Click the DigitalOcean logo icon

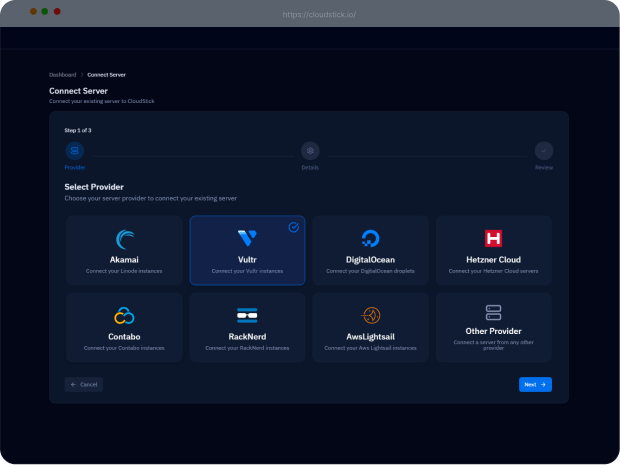370,238
